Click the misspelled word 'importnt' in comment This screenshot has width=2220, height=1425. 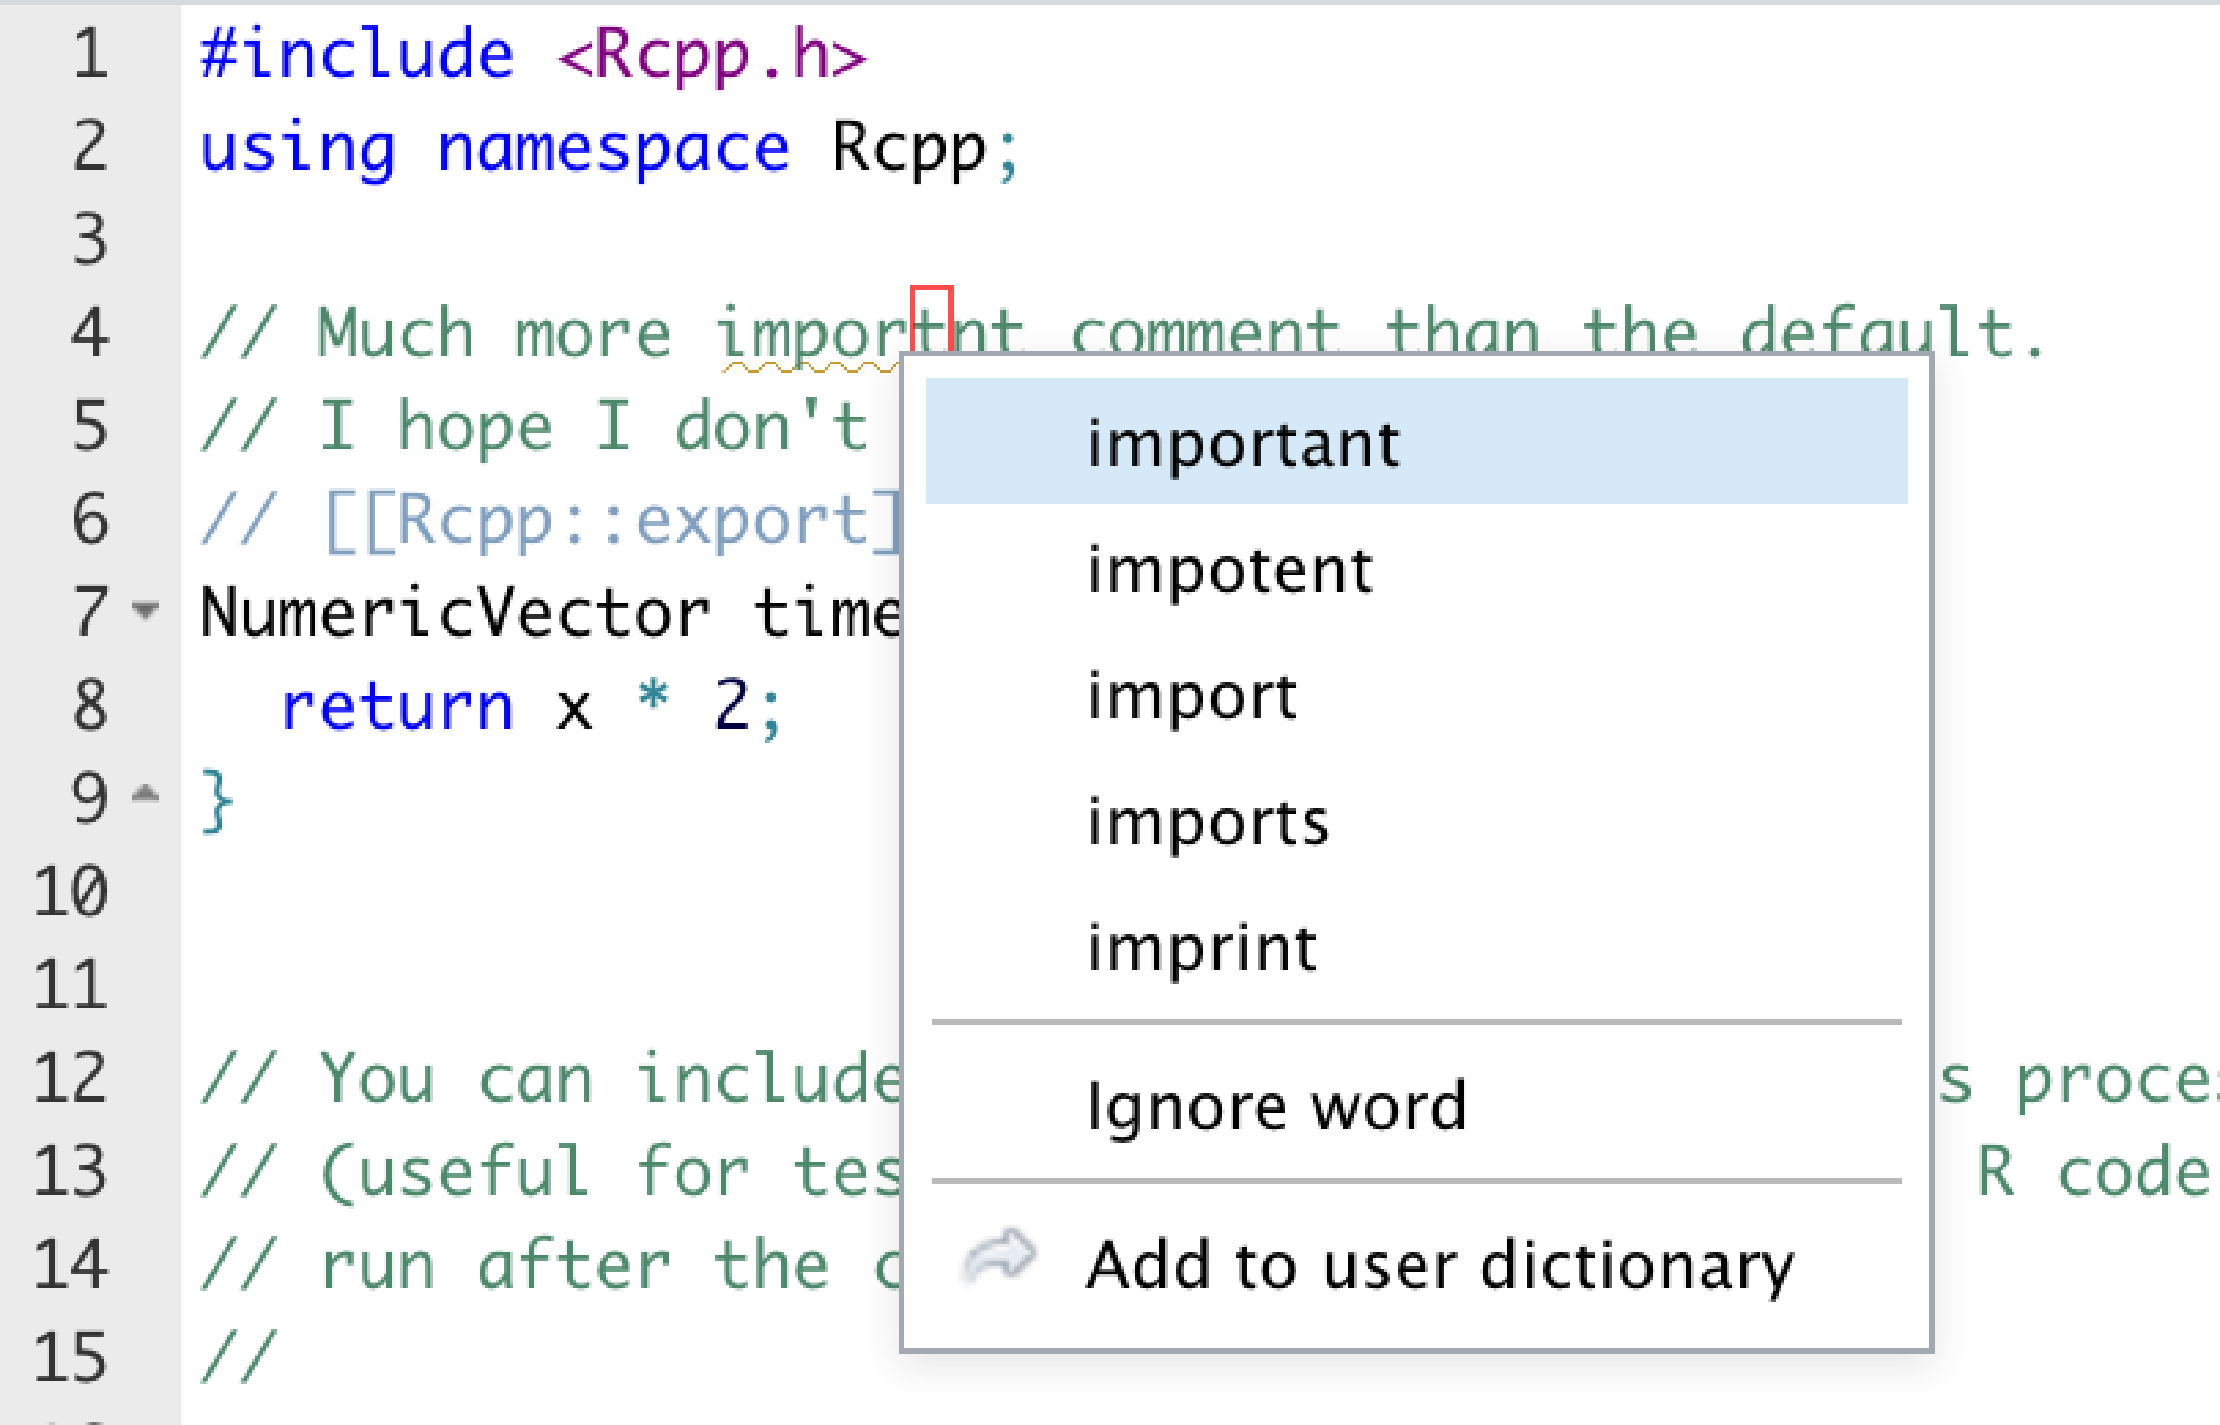[810, 334]
